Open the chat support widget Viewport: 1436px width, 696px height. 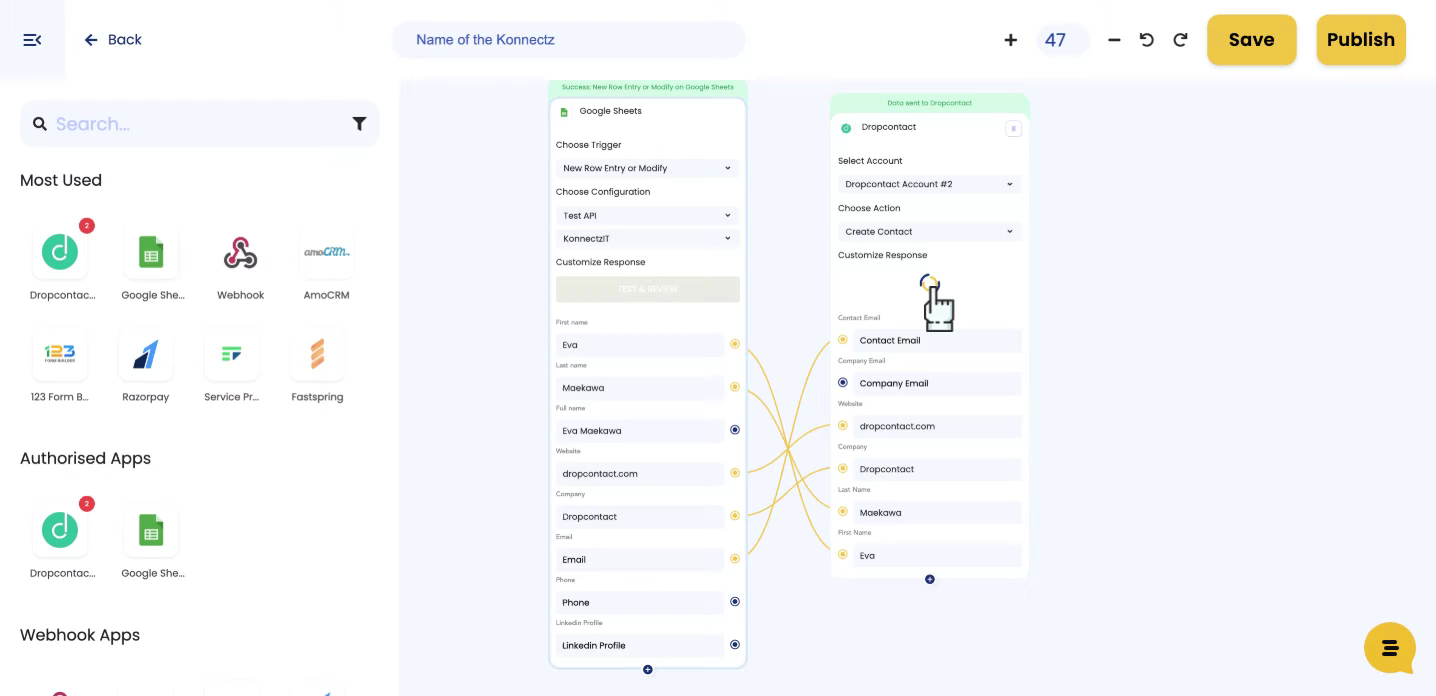click(x=1390, y=648)
